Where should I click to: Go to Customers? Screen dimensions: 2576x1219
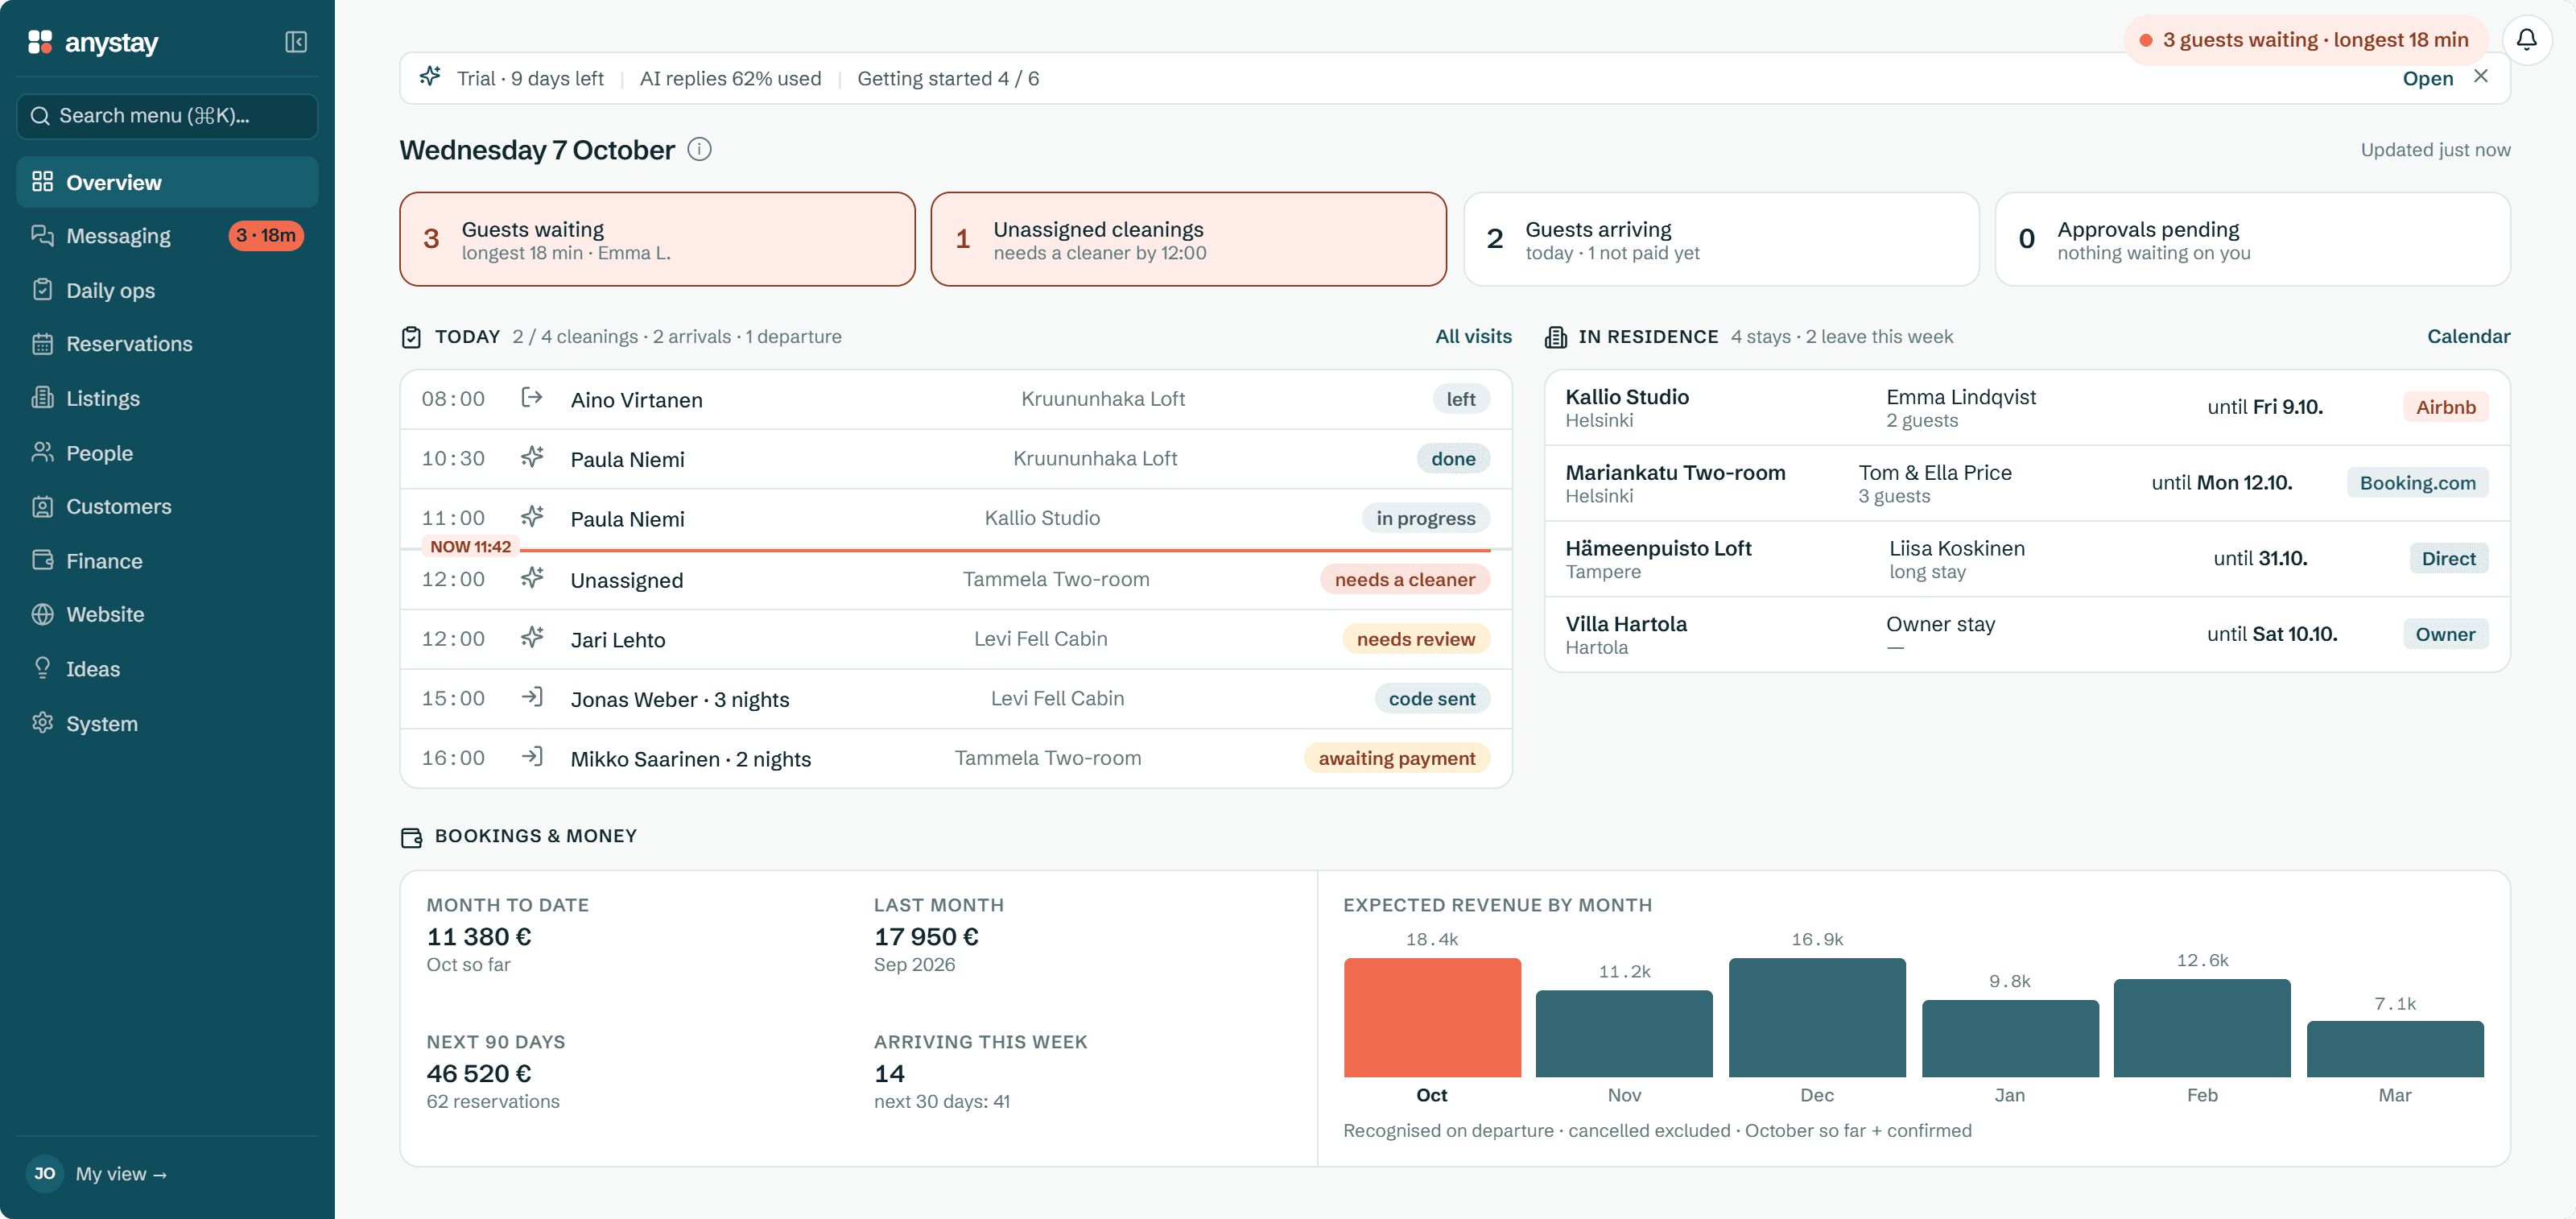pos(167,506)
